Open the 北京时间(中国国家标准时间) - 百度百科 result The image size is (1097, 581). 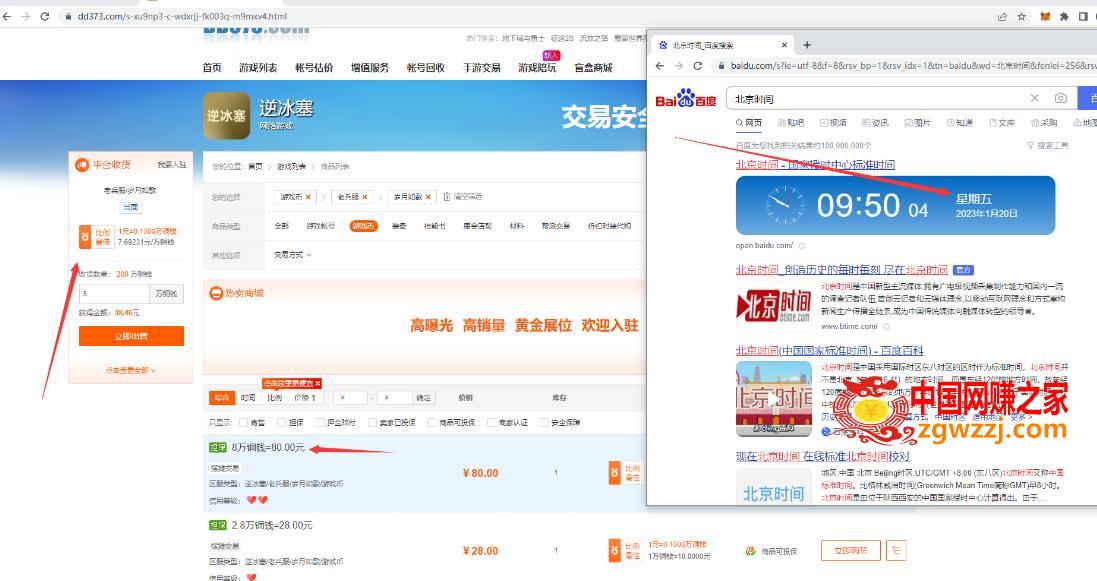[829, 351]
